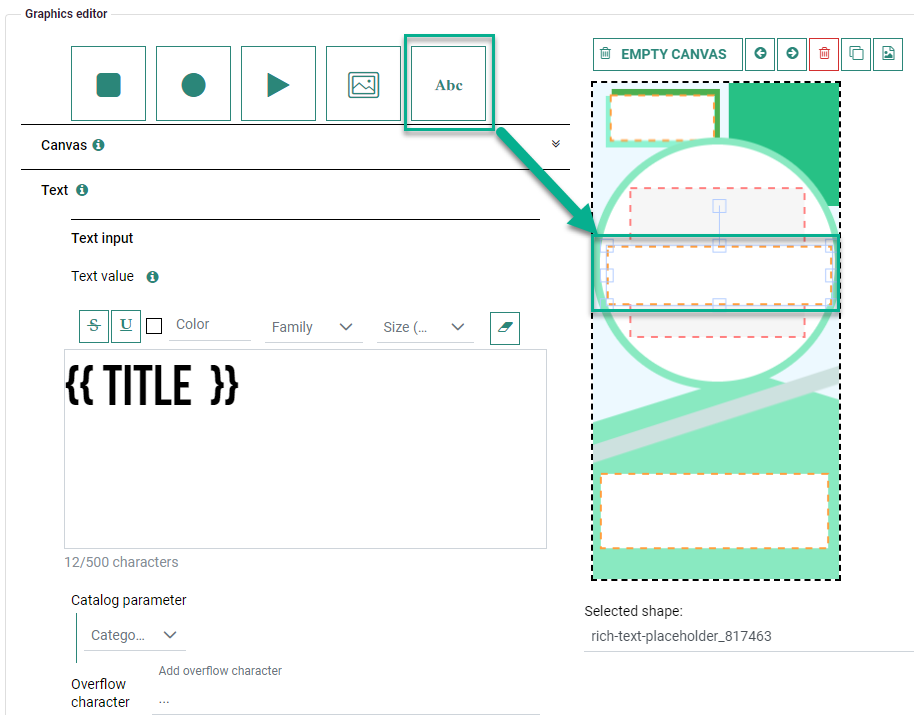This screenshot has width=914, height=715.
Task: Click the overflow character input field
Action: click(345, 701)
